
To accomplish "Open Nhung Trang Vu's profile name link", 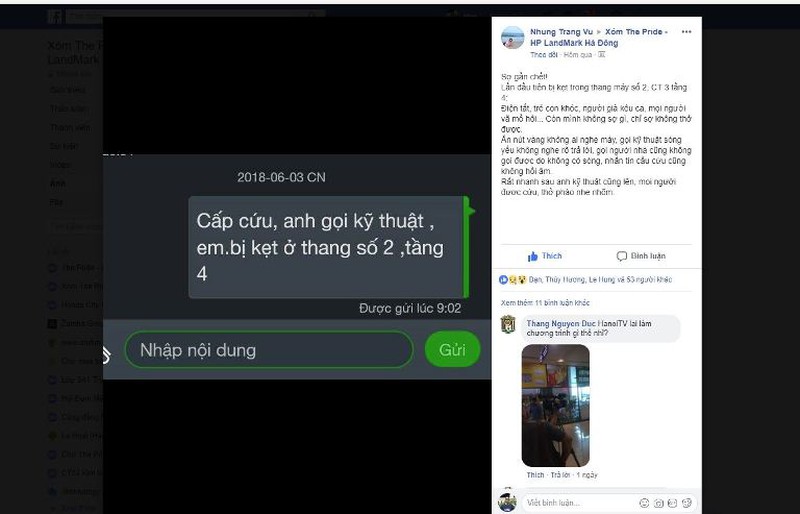I will point(561,32).
